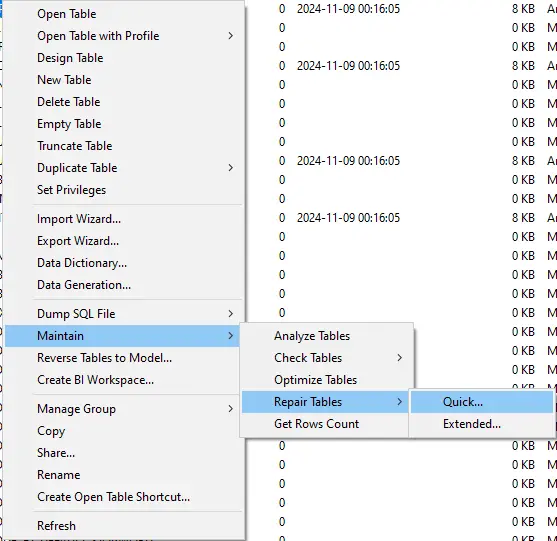Screen dimensions: 557x541
Task: Expand Open Table with Profile submenu arrow
Action: point(231,36)
